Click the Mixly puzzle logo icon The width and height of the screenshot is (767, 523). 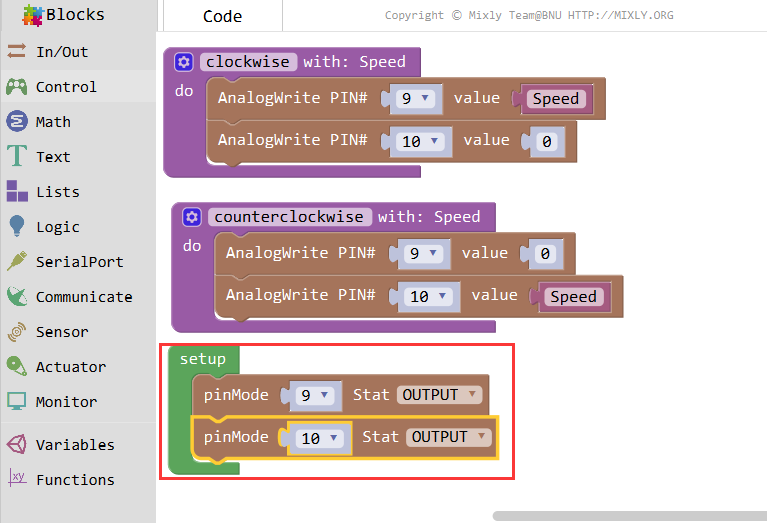point(33,15)
